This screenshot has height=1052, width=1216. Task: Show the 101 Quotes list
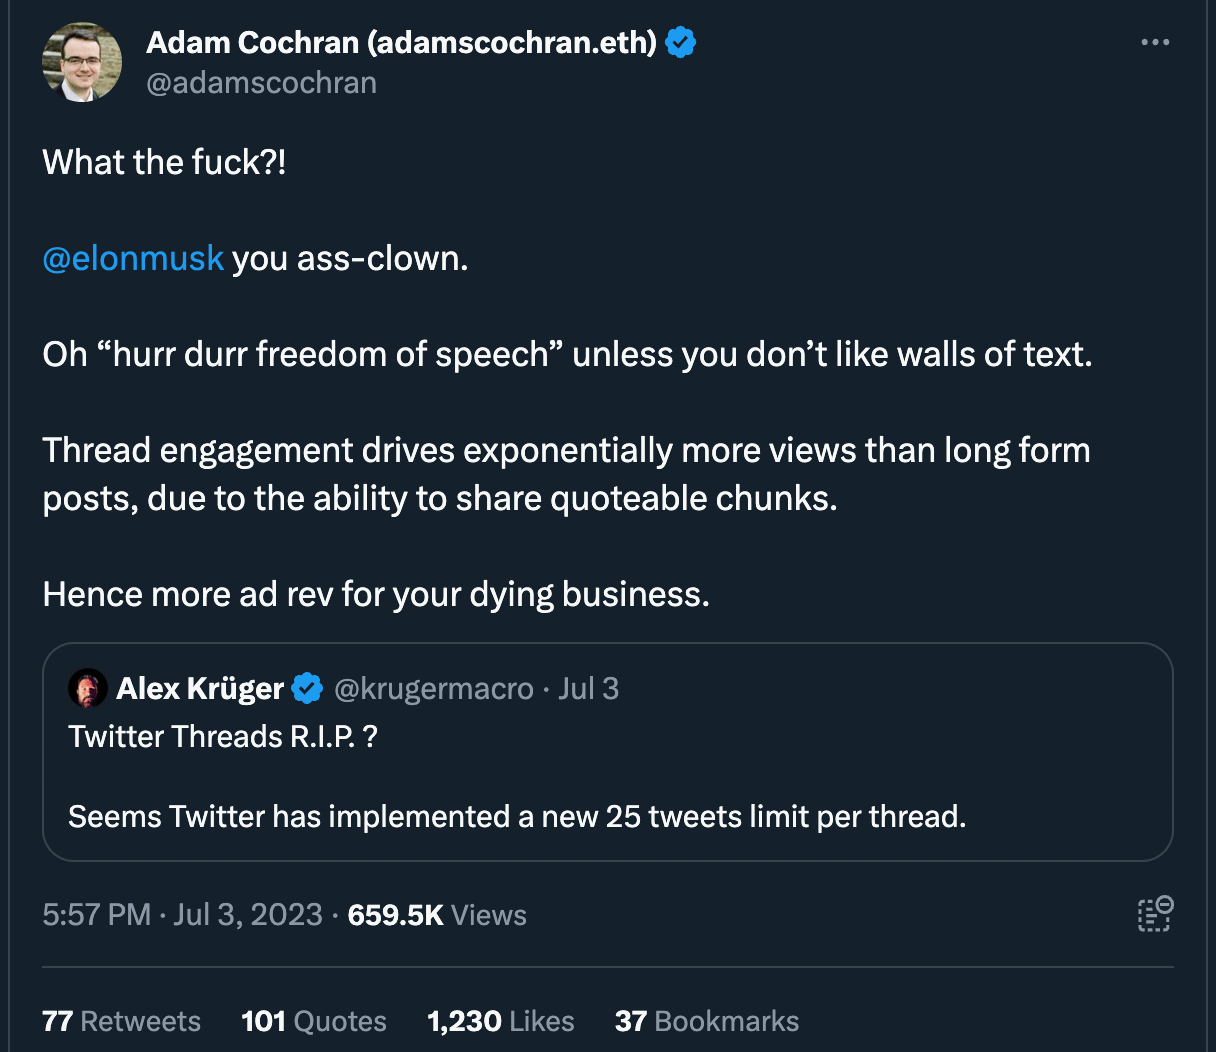click(x=313, y=1021)
